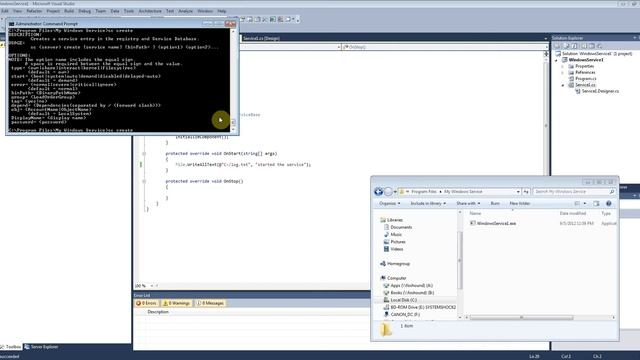
Task: Click the Program.cs file icon
Action: pos(571,78)
